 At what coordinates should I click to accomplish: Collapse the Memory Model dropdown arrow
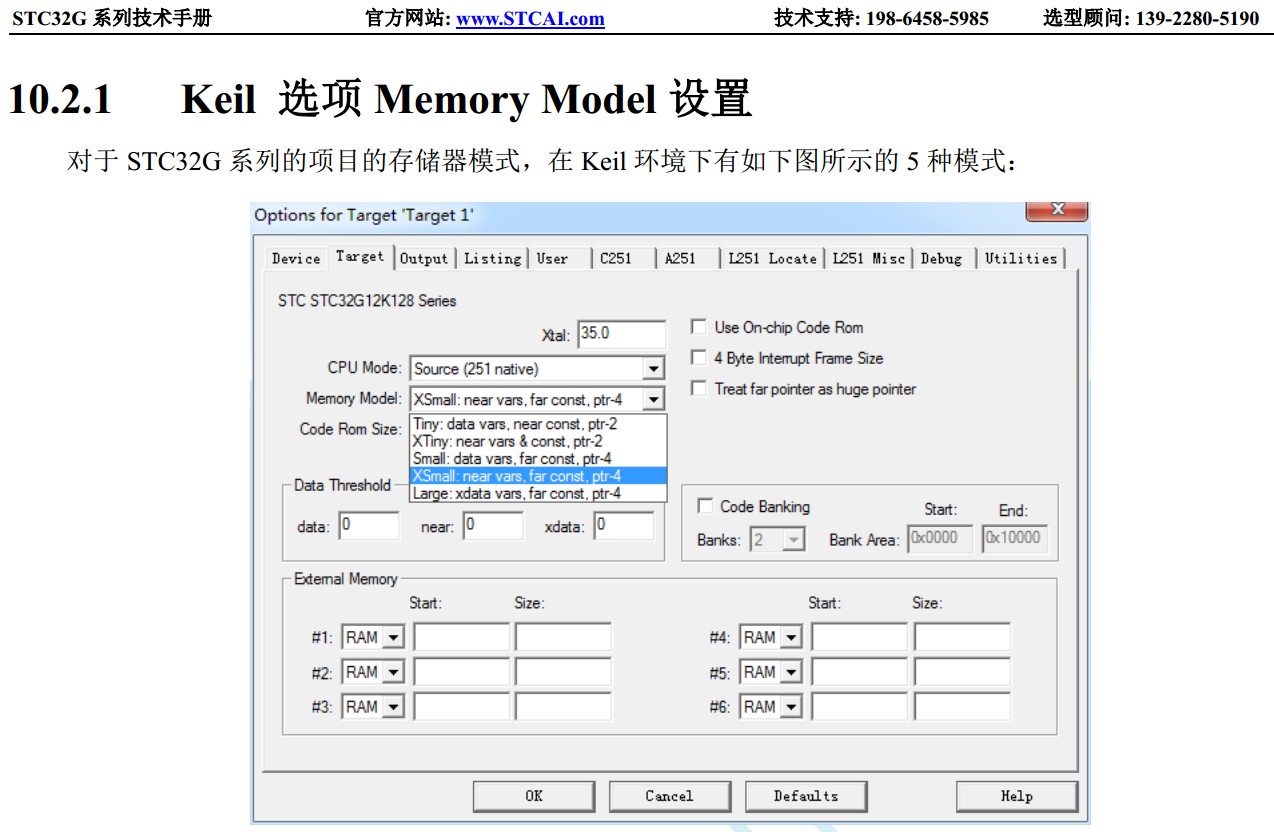[653, 399]
